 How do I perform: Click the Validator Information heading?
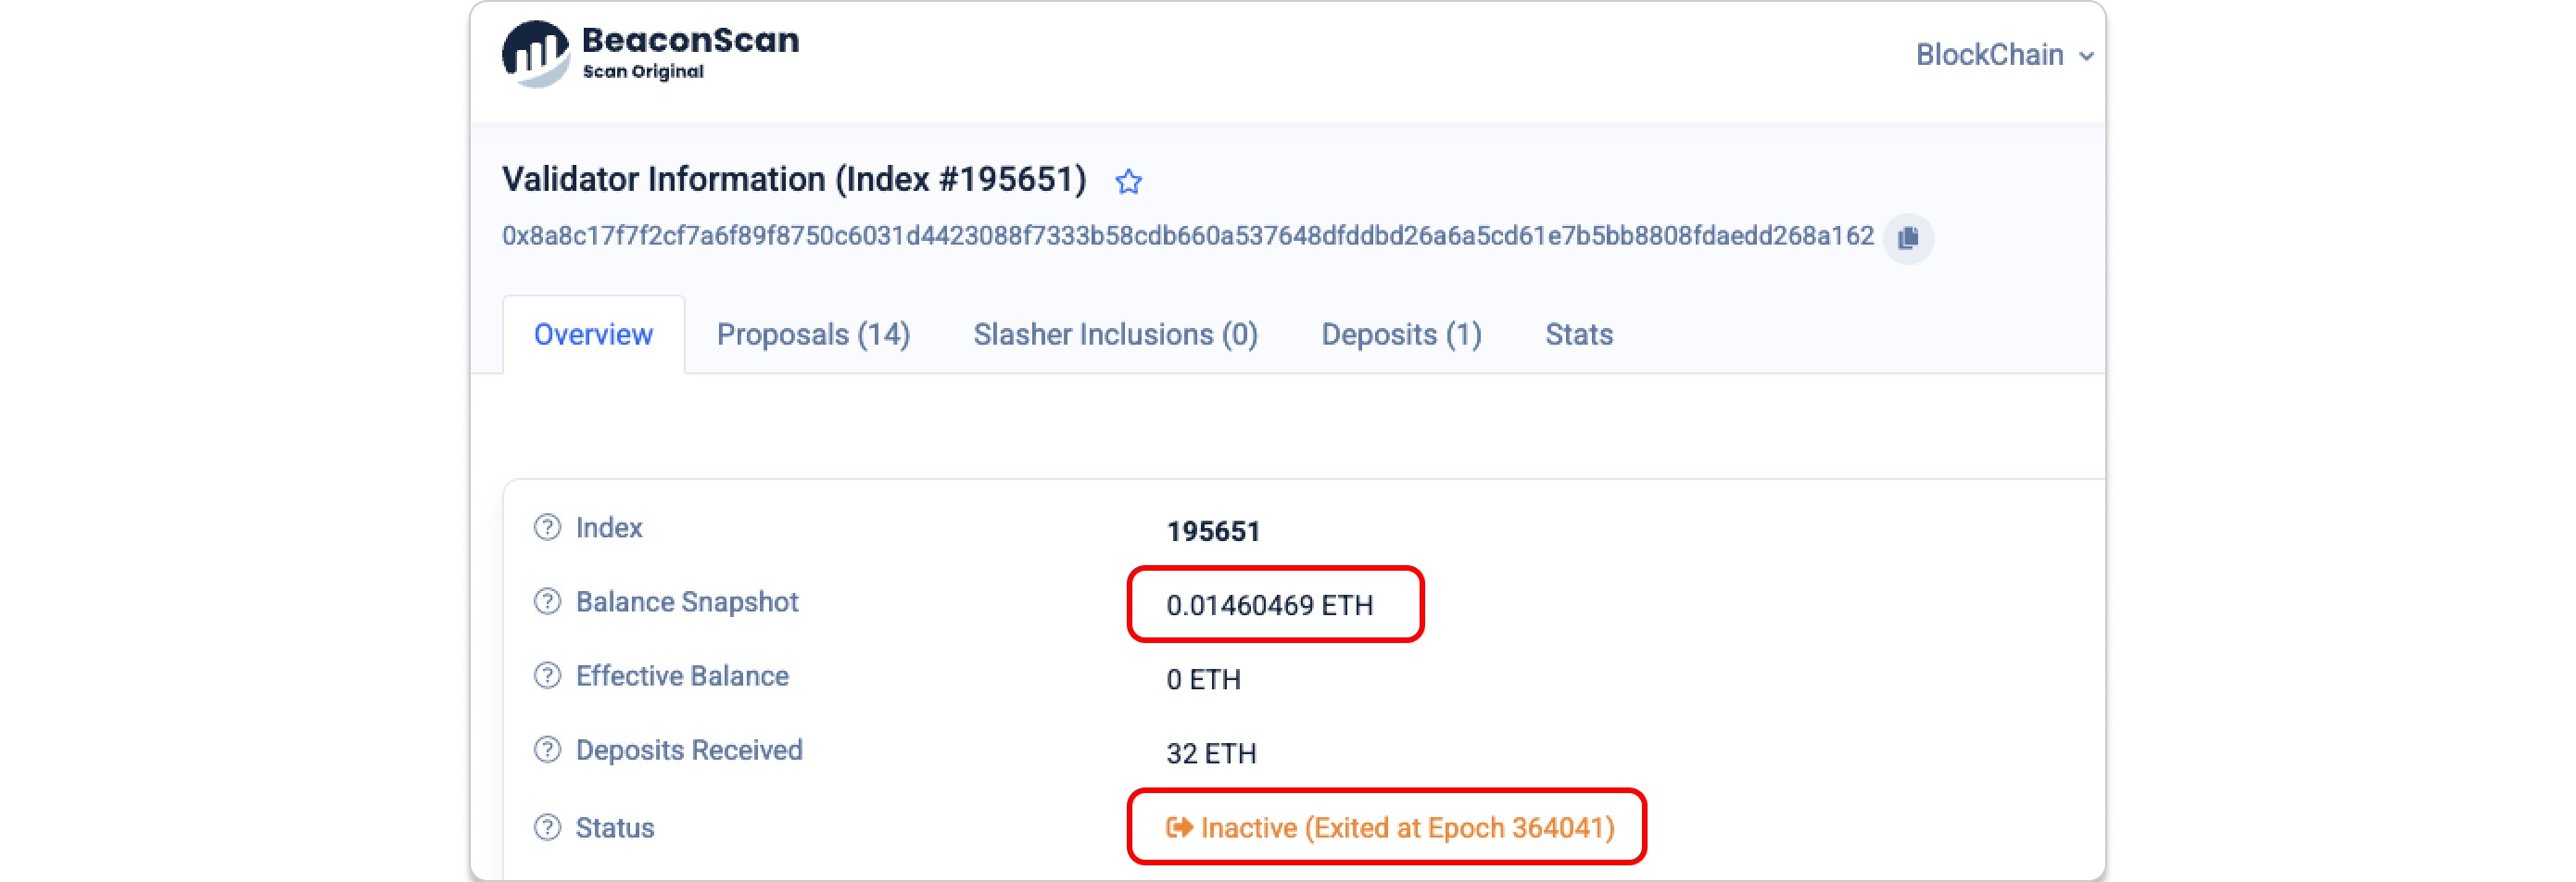(793, 180)
